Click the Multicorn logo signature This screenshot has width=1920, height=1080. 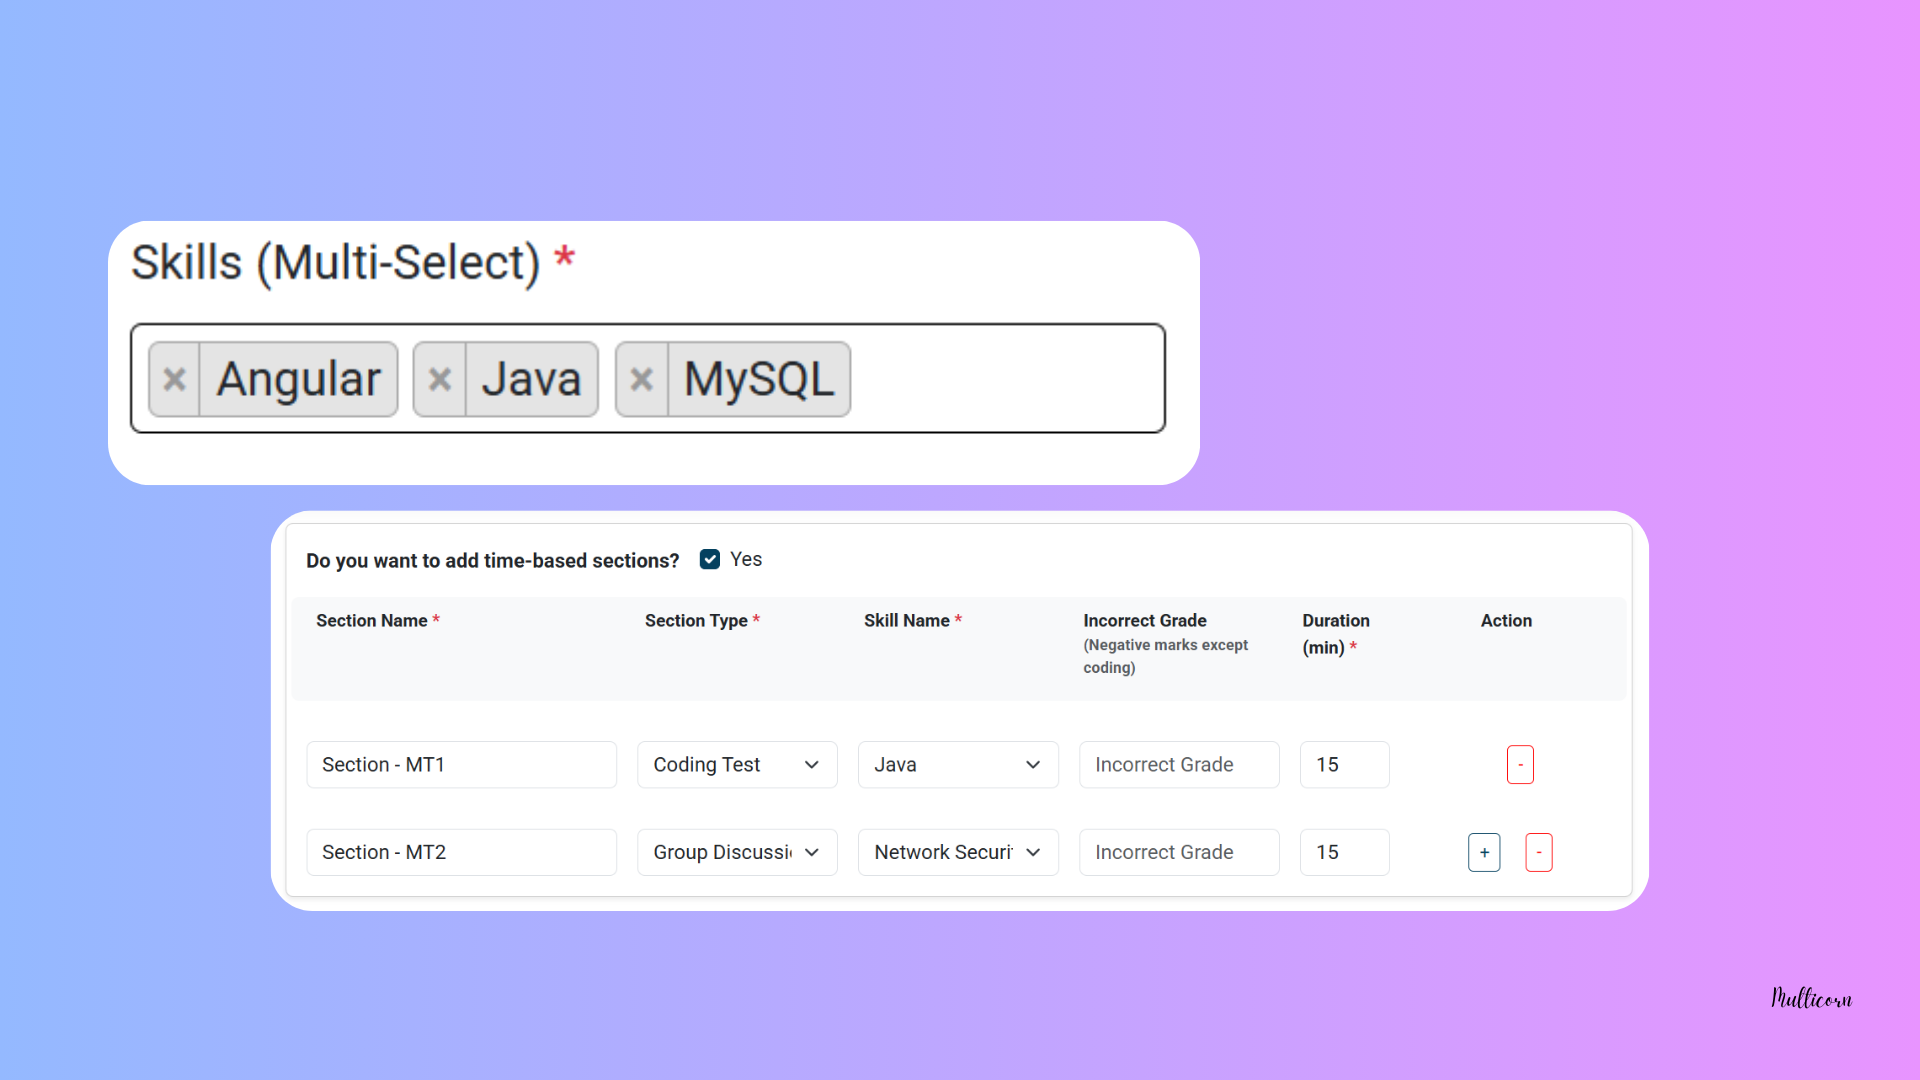click(x=1811, y=998)
